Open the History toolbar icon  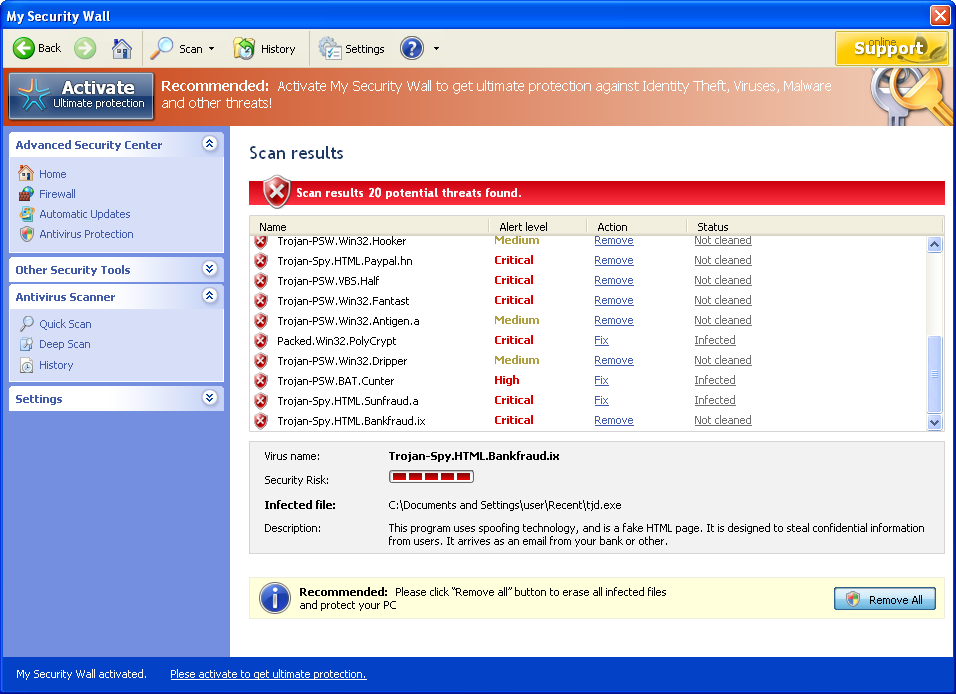point(244,48)
